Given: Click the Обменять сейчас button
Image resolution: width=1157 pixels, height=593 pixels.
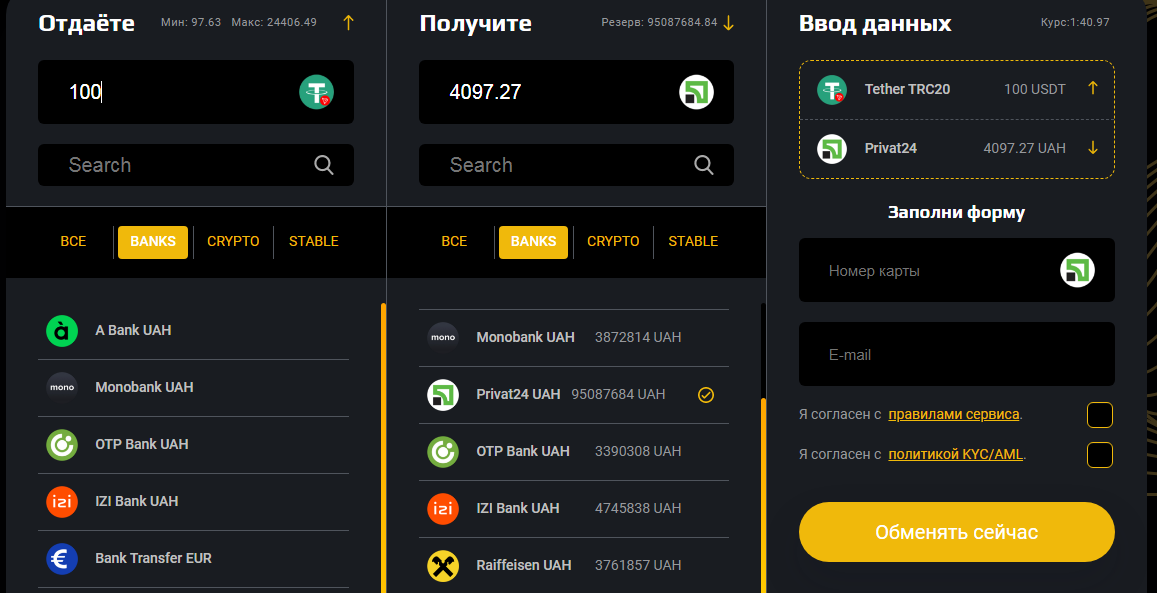Looking at the screenshot, I should point(956,532).
